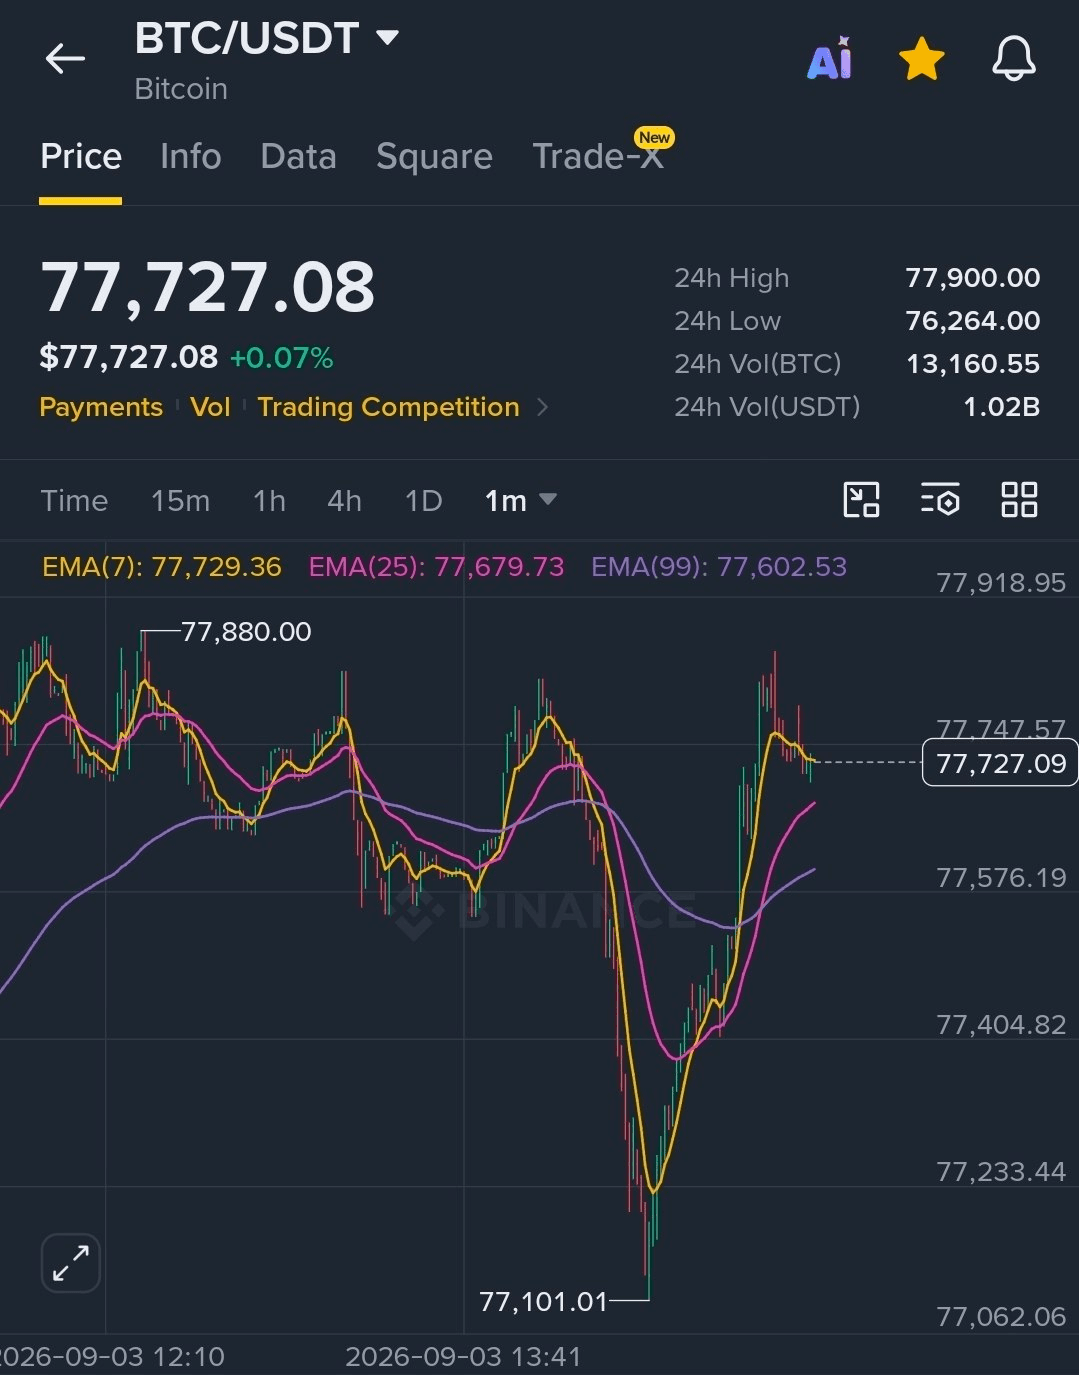Tap 24h Vol(BTC) value 13,160.55

click(x=972, y=364)
